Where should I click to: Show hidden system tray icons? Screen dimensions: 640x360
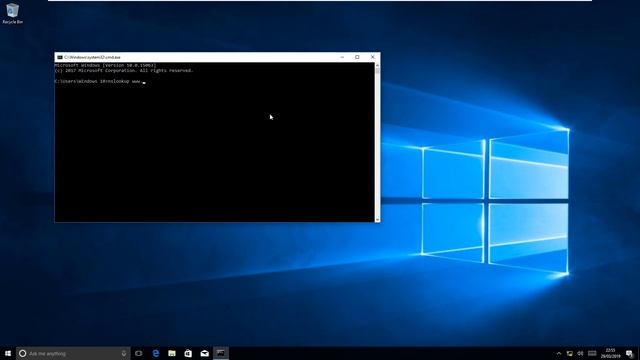click(559, 353)
